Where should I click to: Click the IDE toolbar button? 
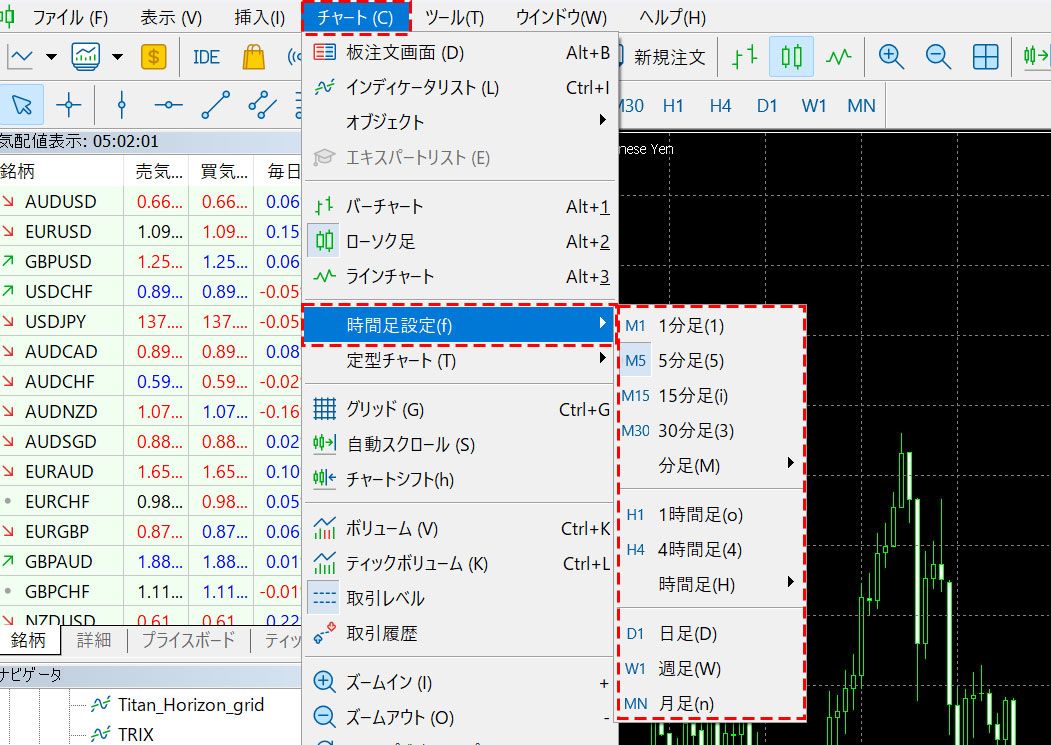point(206,57)
